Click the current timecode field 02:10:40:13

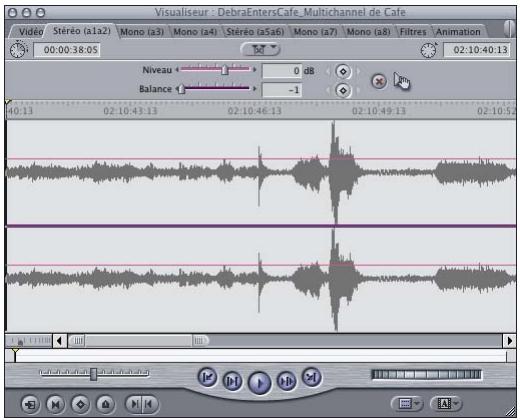(x=477, y=50)
